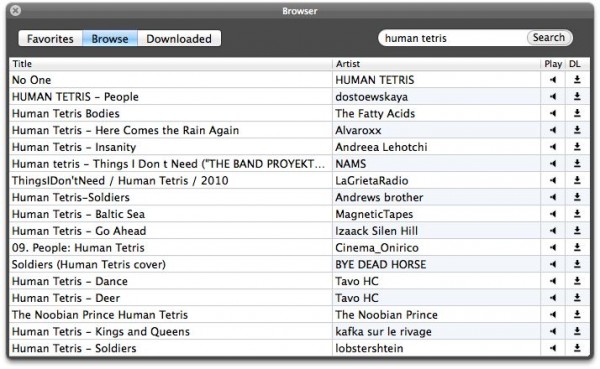Click the Search button

(x=549, y=38)
